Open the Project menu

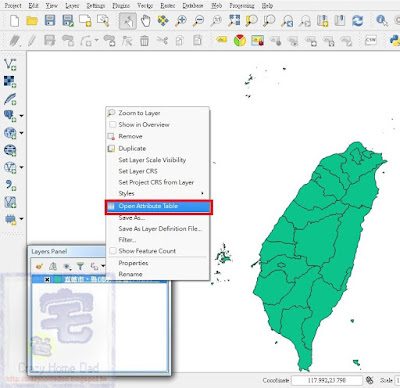coord(13,6)
